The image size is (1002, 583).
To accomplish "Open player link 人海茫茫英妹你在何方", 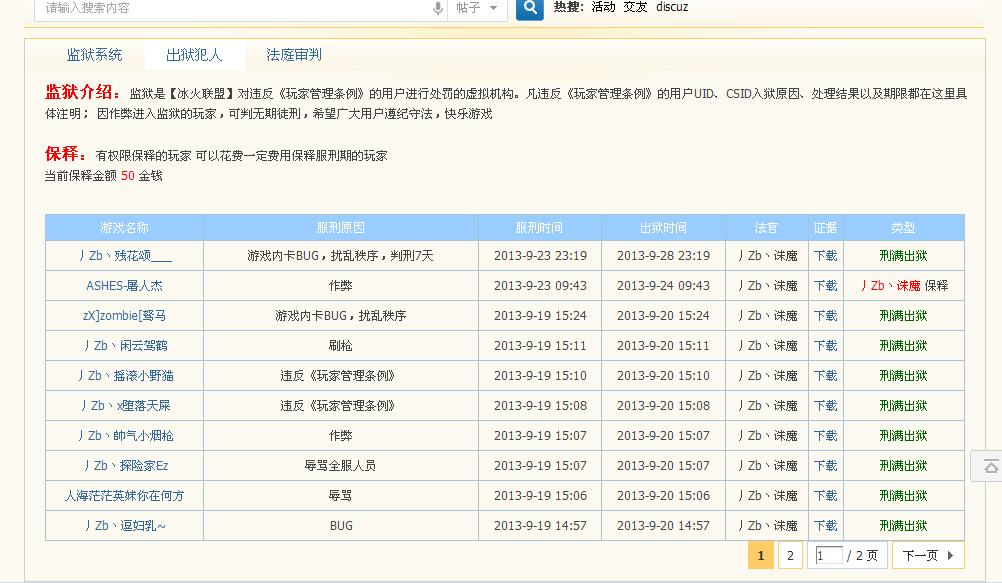I will 124,495.
